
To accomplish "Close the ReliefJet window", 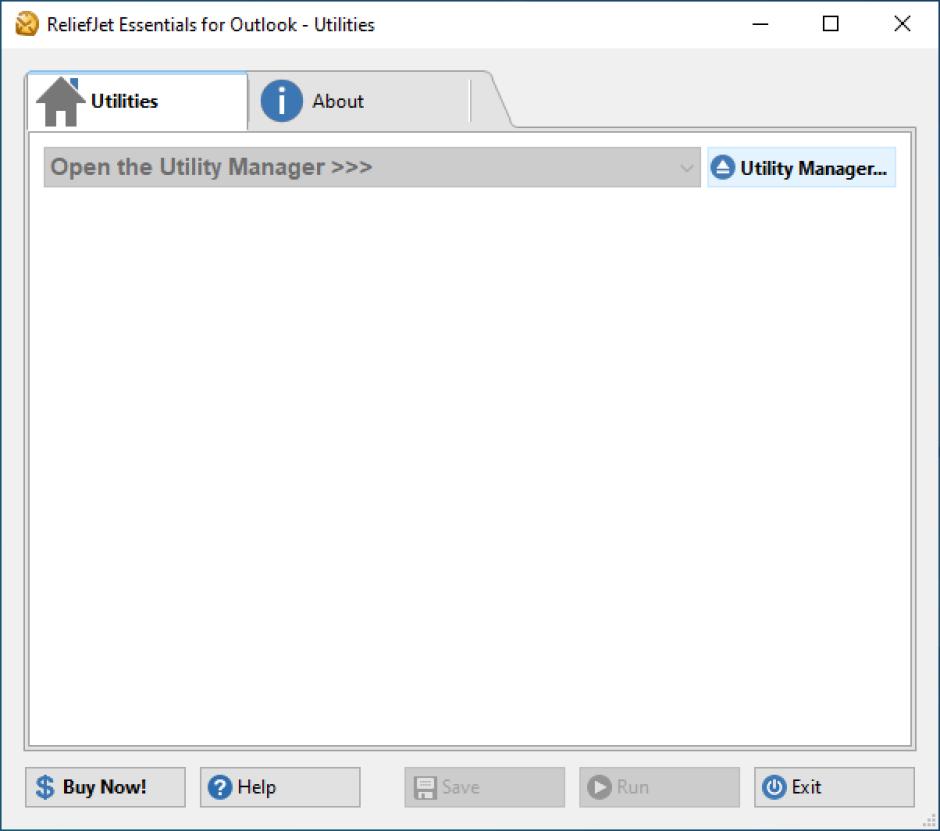I will pos(902,24).
